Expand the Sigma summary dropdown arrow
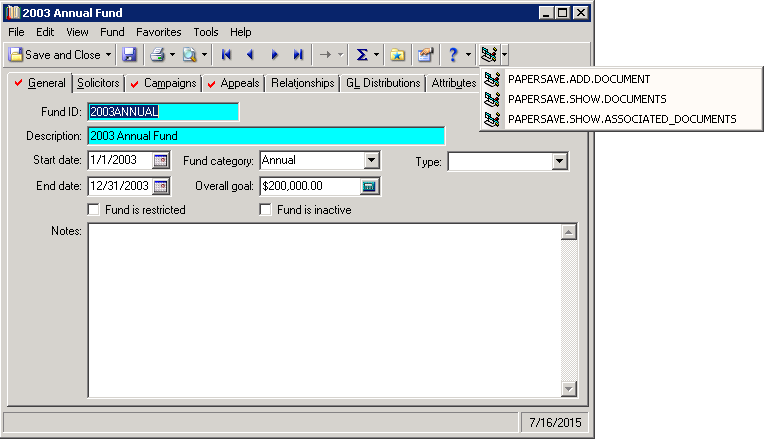The image size is (764, 439). pyautogui.click(x=376, y=55)
